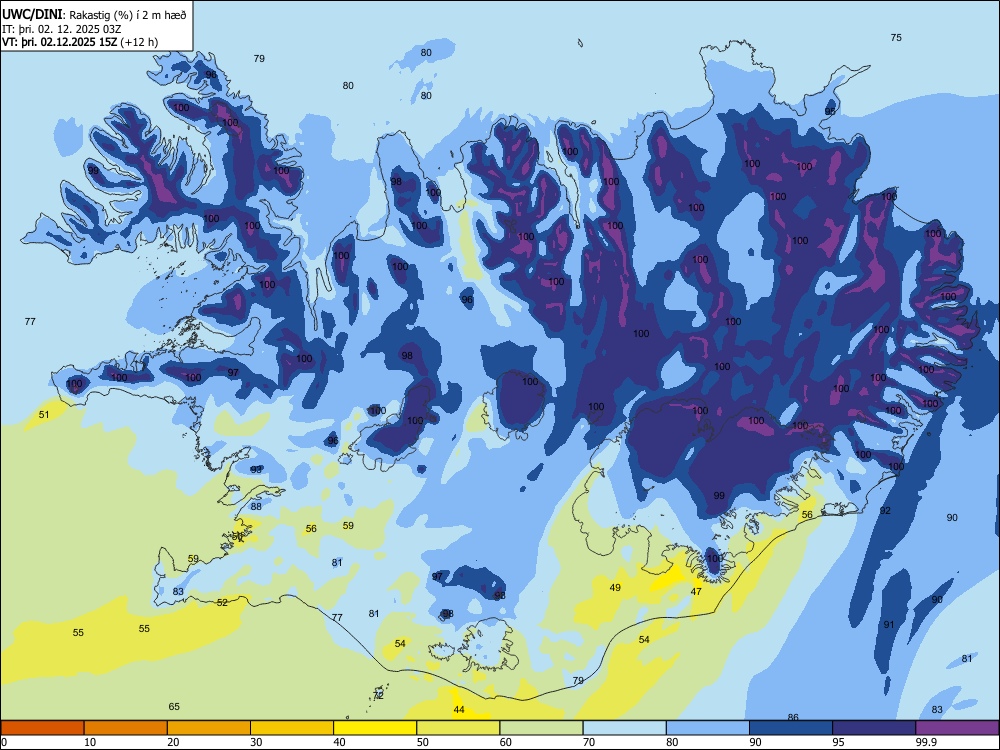1000x750 pixels.
Task: Click the 20–30 legend color swatch
Action: tap(209, 728)
